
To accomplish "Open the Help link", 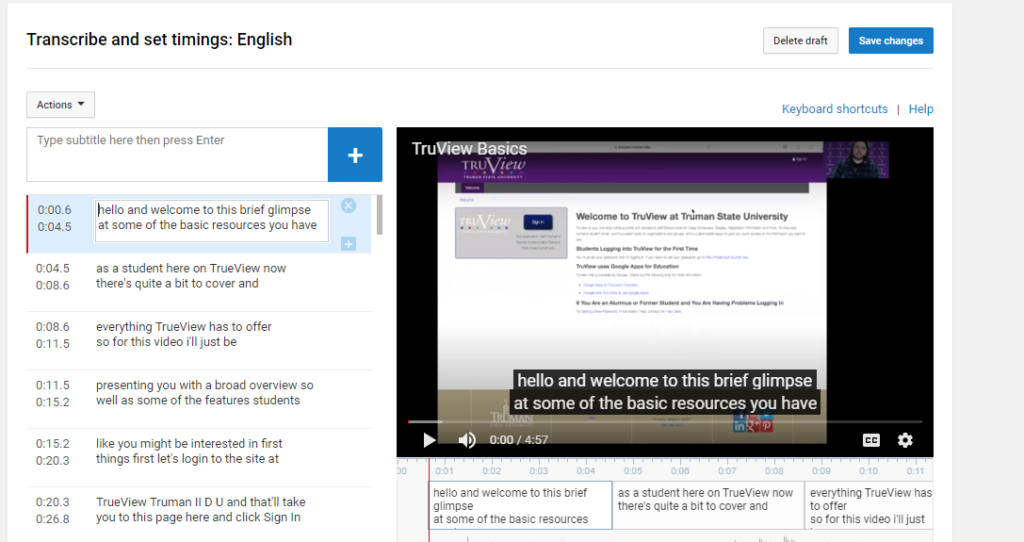I will click(x=921, y=109).
